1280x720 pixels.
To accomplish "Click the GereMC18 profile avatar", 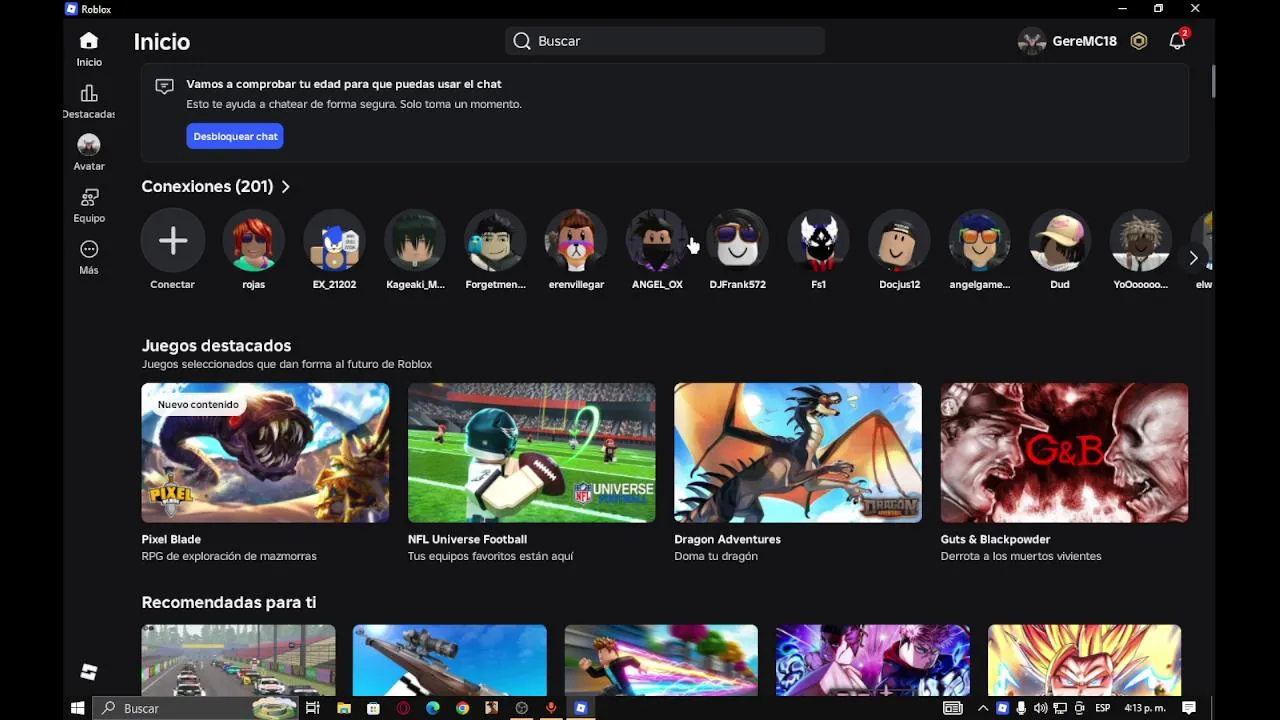I will coord(1032,41).
